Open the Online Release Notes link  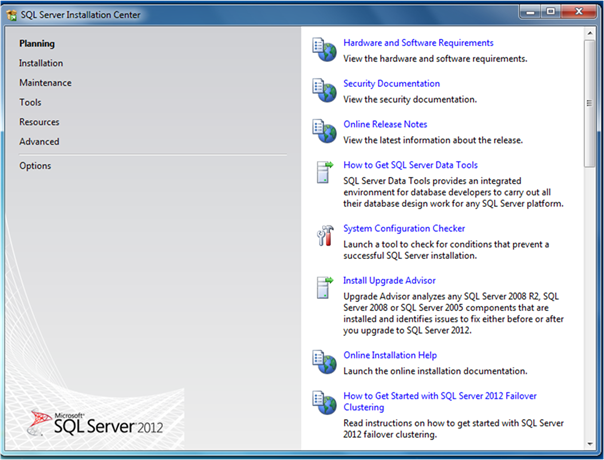[385, 124]
